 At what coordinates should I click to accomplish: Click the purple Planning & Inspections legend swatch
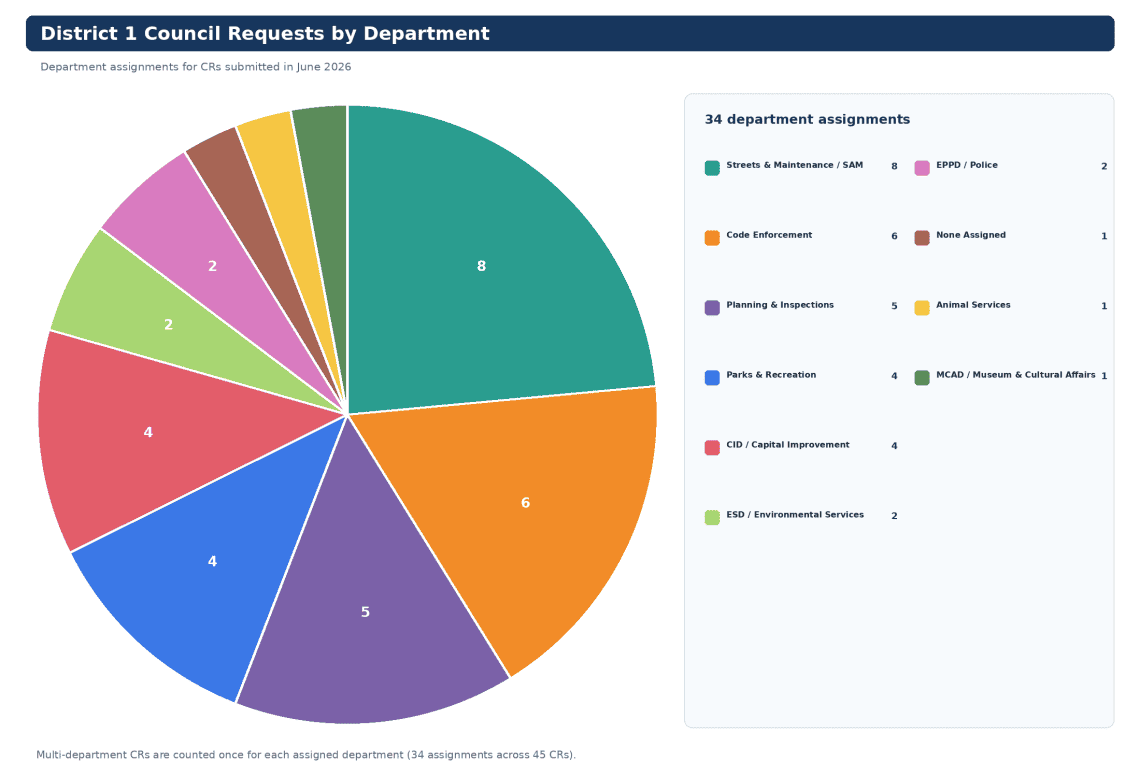click(712, 307)
